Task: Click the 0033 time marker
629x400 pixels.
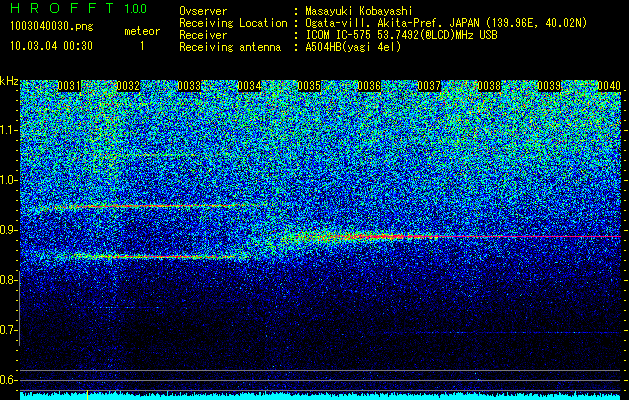Action: coord(189,86)
